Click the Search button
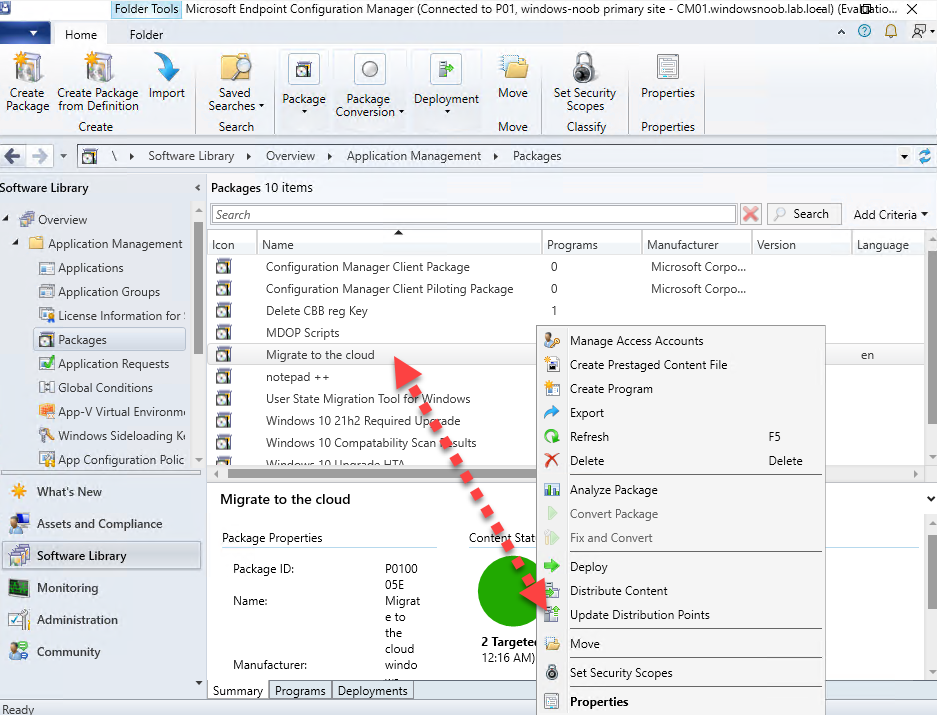Viewport: 937px width, 715px height. coord(804,214)
